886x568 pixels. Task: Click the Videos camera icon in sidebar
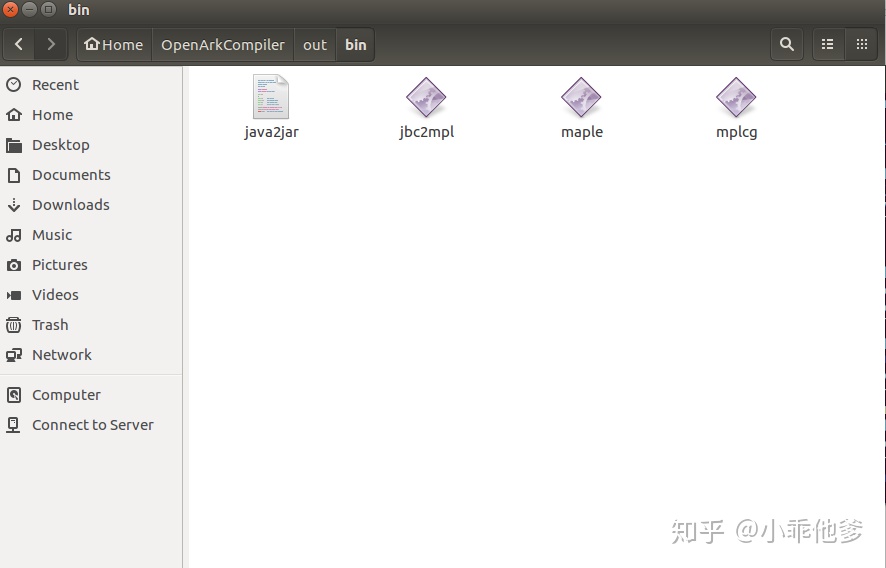pyautogui.click(x=14, y=295)
